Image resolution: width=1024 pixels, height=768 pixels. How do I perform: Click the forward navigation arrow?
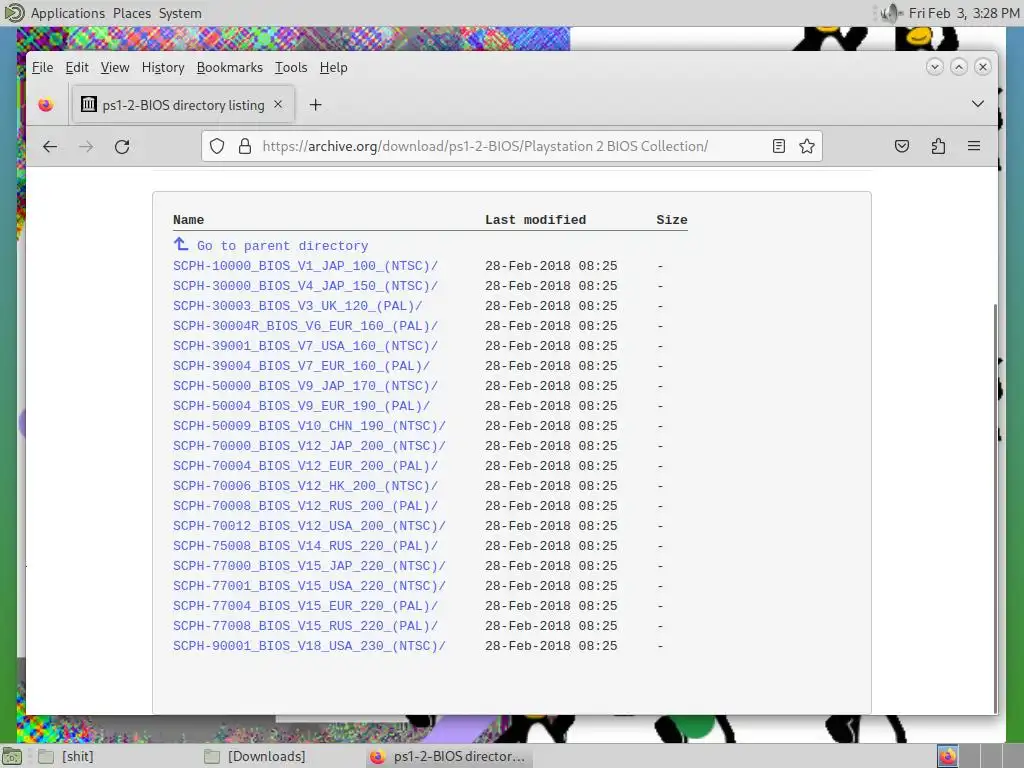pos(86,146)
